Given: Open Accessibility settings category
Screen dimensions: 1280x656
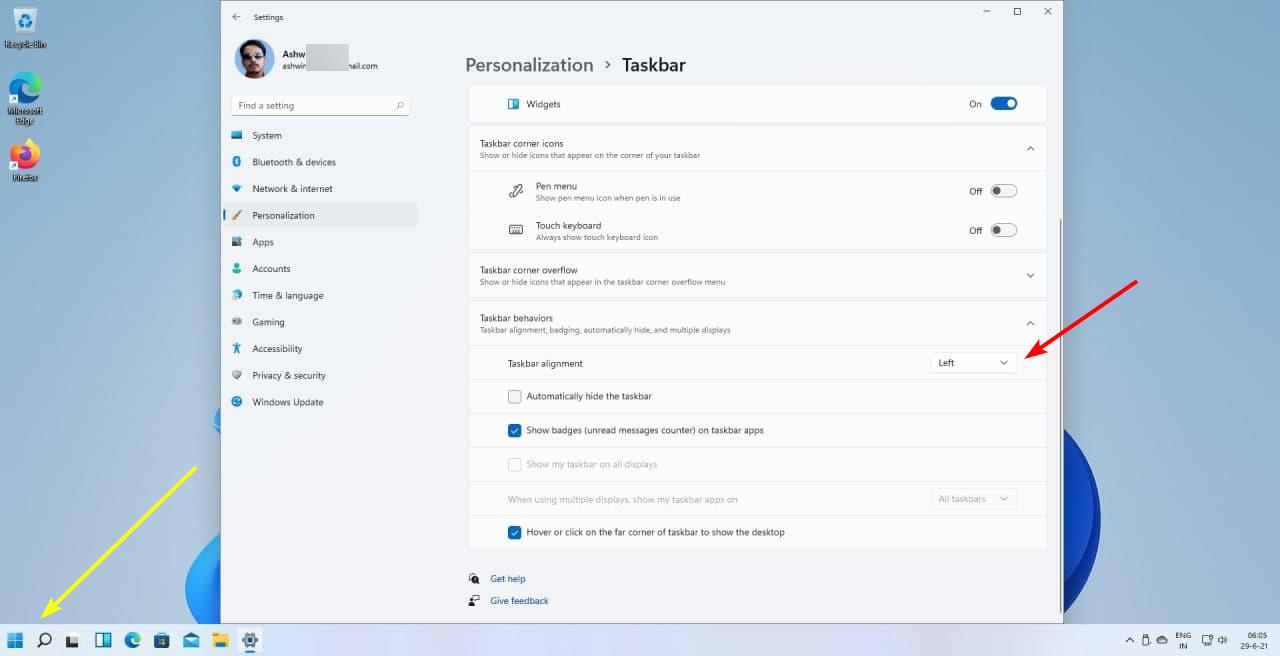Looking at the screenshot, I should (320, 348).
